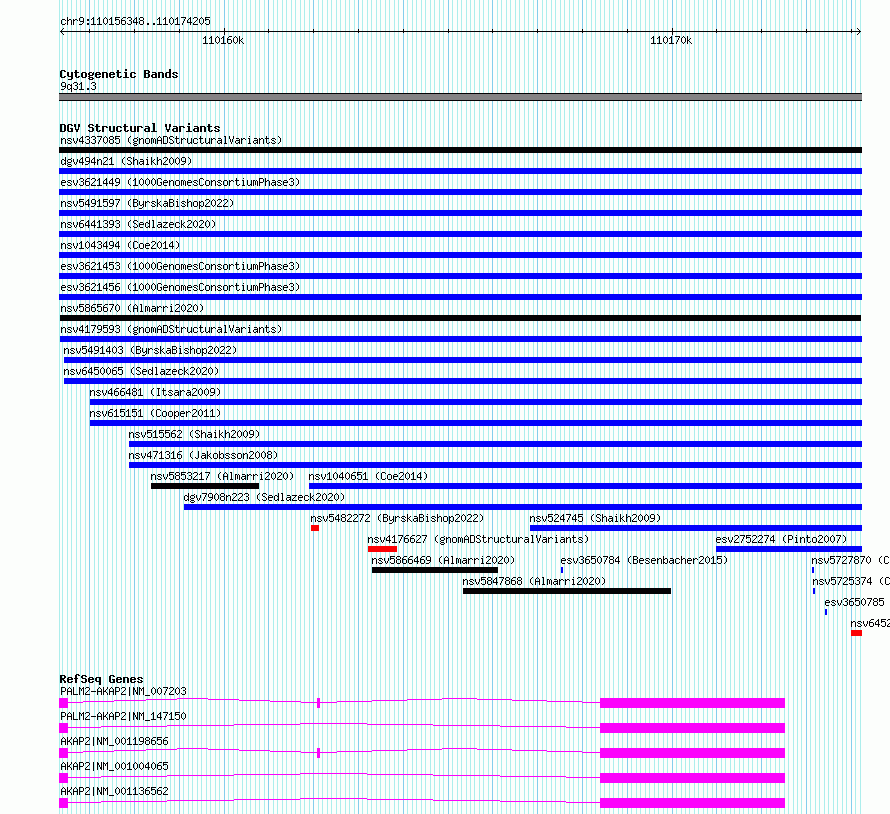Screen dimensions: 890x814
Task: Click the red nsv4176627 variant bar
Action: 383,549
